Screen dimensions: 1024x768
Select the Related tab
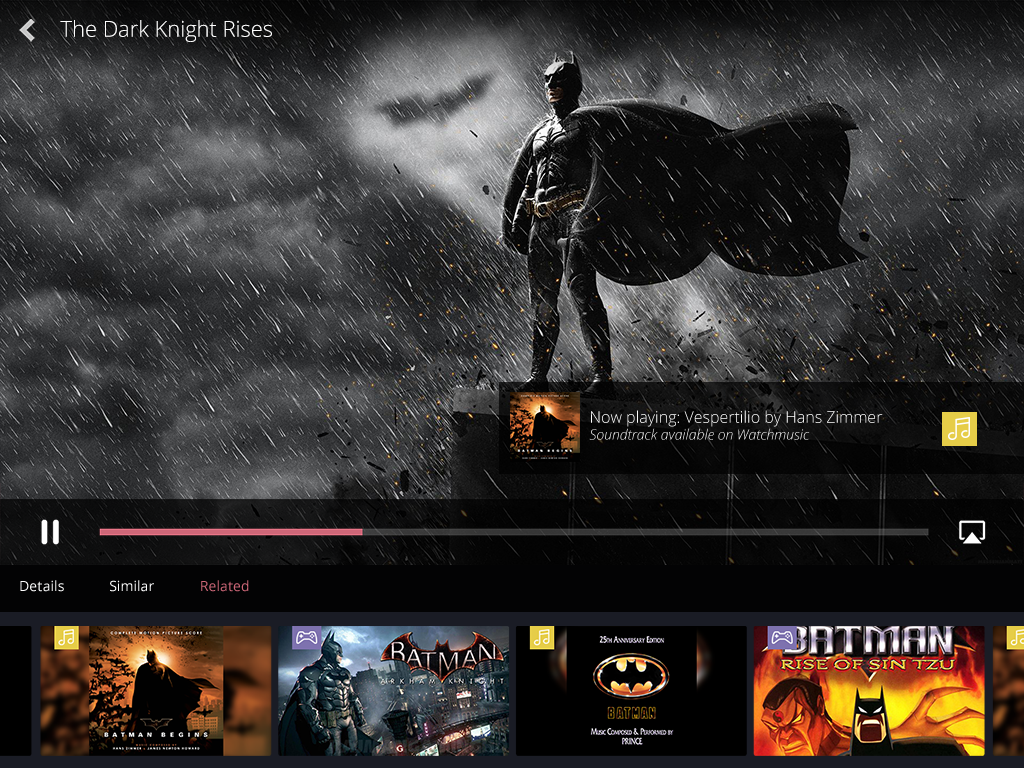[x=224, y=586]
